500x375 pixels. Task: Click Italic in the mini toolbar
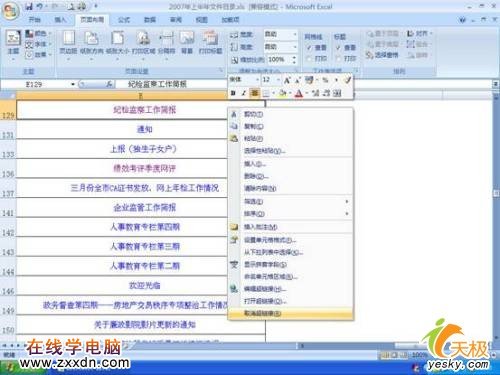click(244, 93)
